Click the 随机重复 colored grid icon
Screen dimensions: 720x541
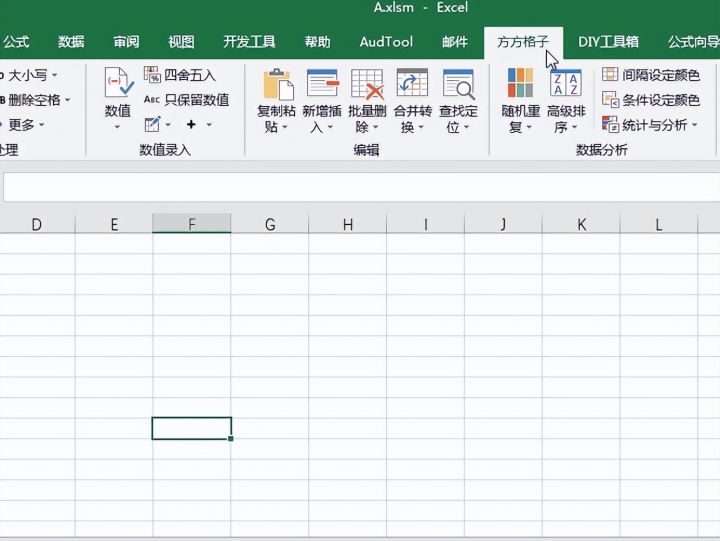click(x=520, y=83)
